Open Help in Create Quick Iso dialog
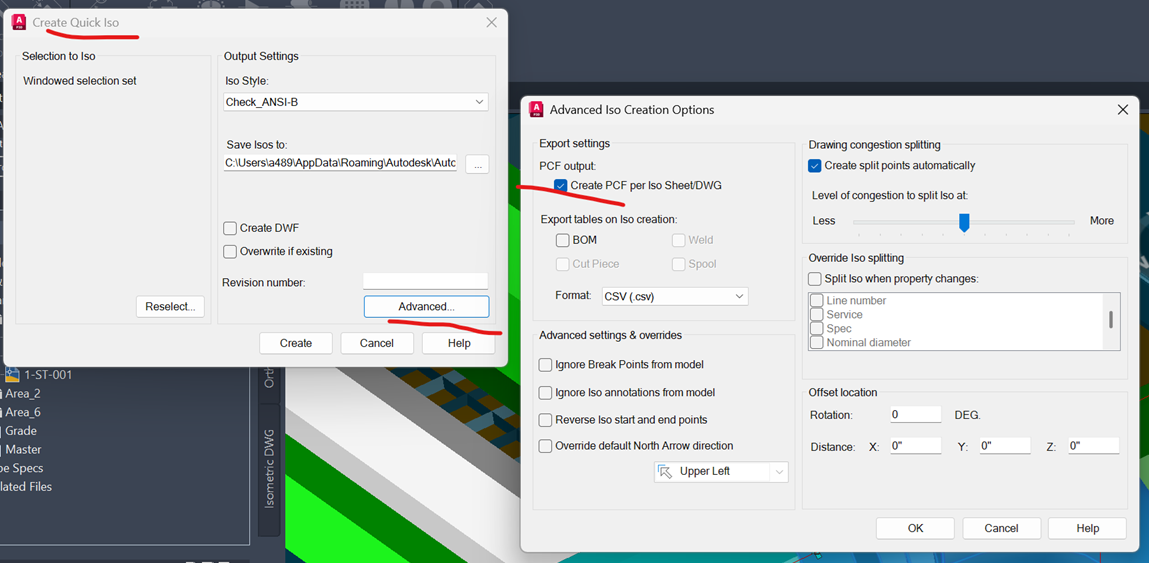The height and width of the screenshot is (563, 1149). (x=458, y=343)
